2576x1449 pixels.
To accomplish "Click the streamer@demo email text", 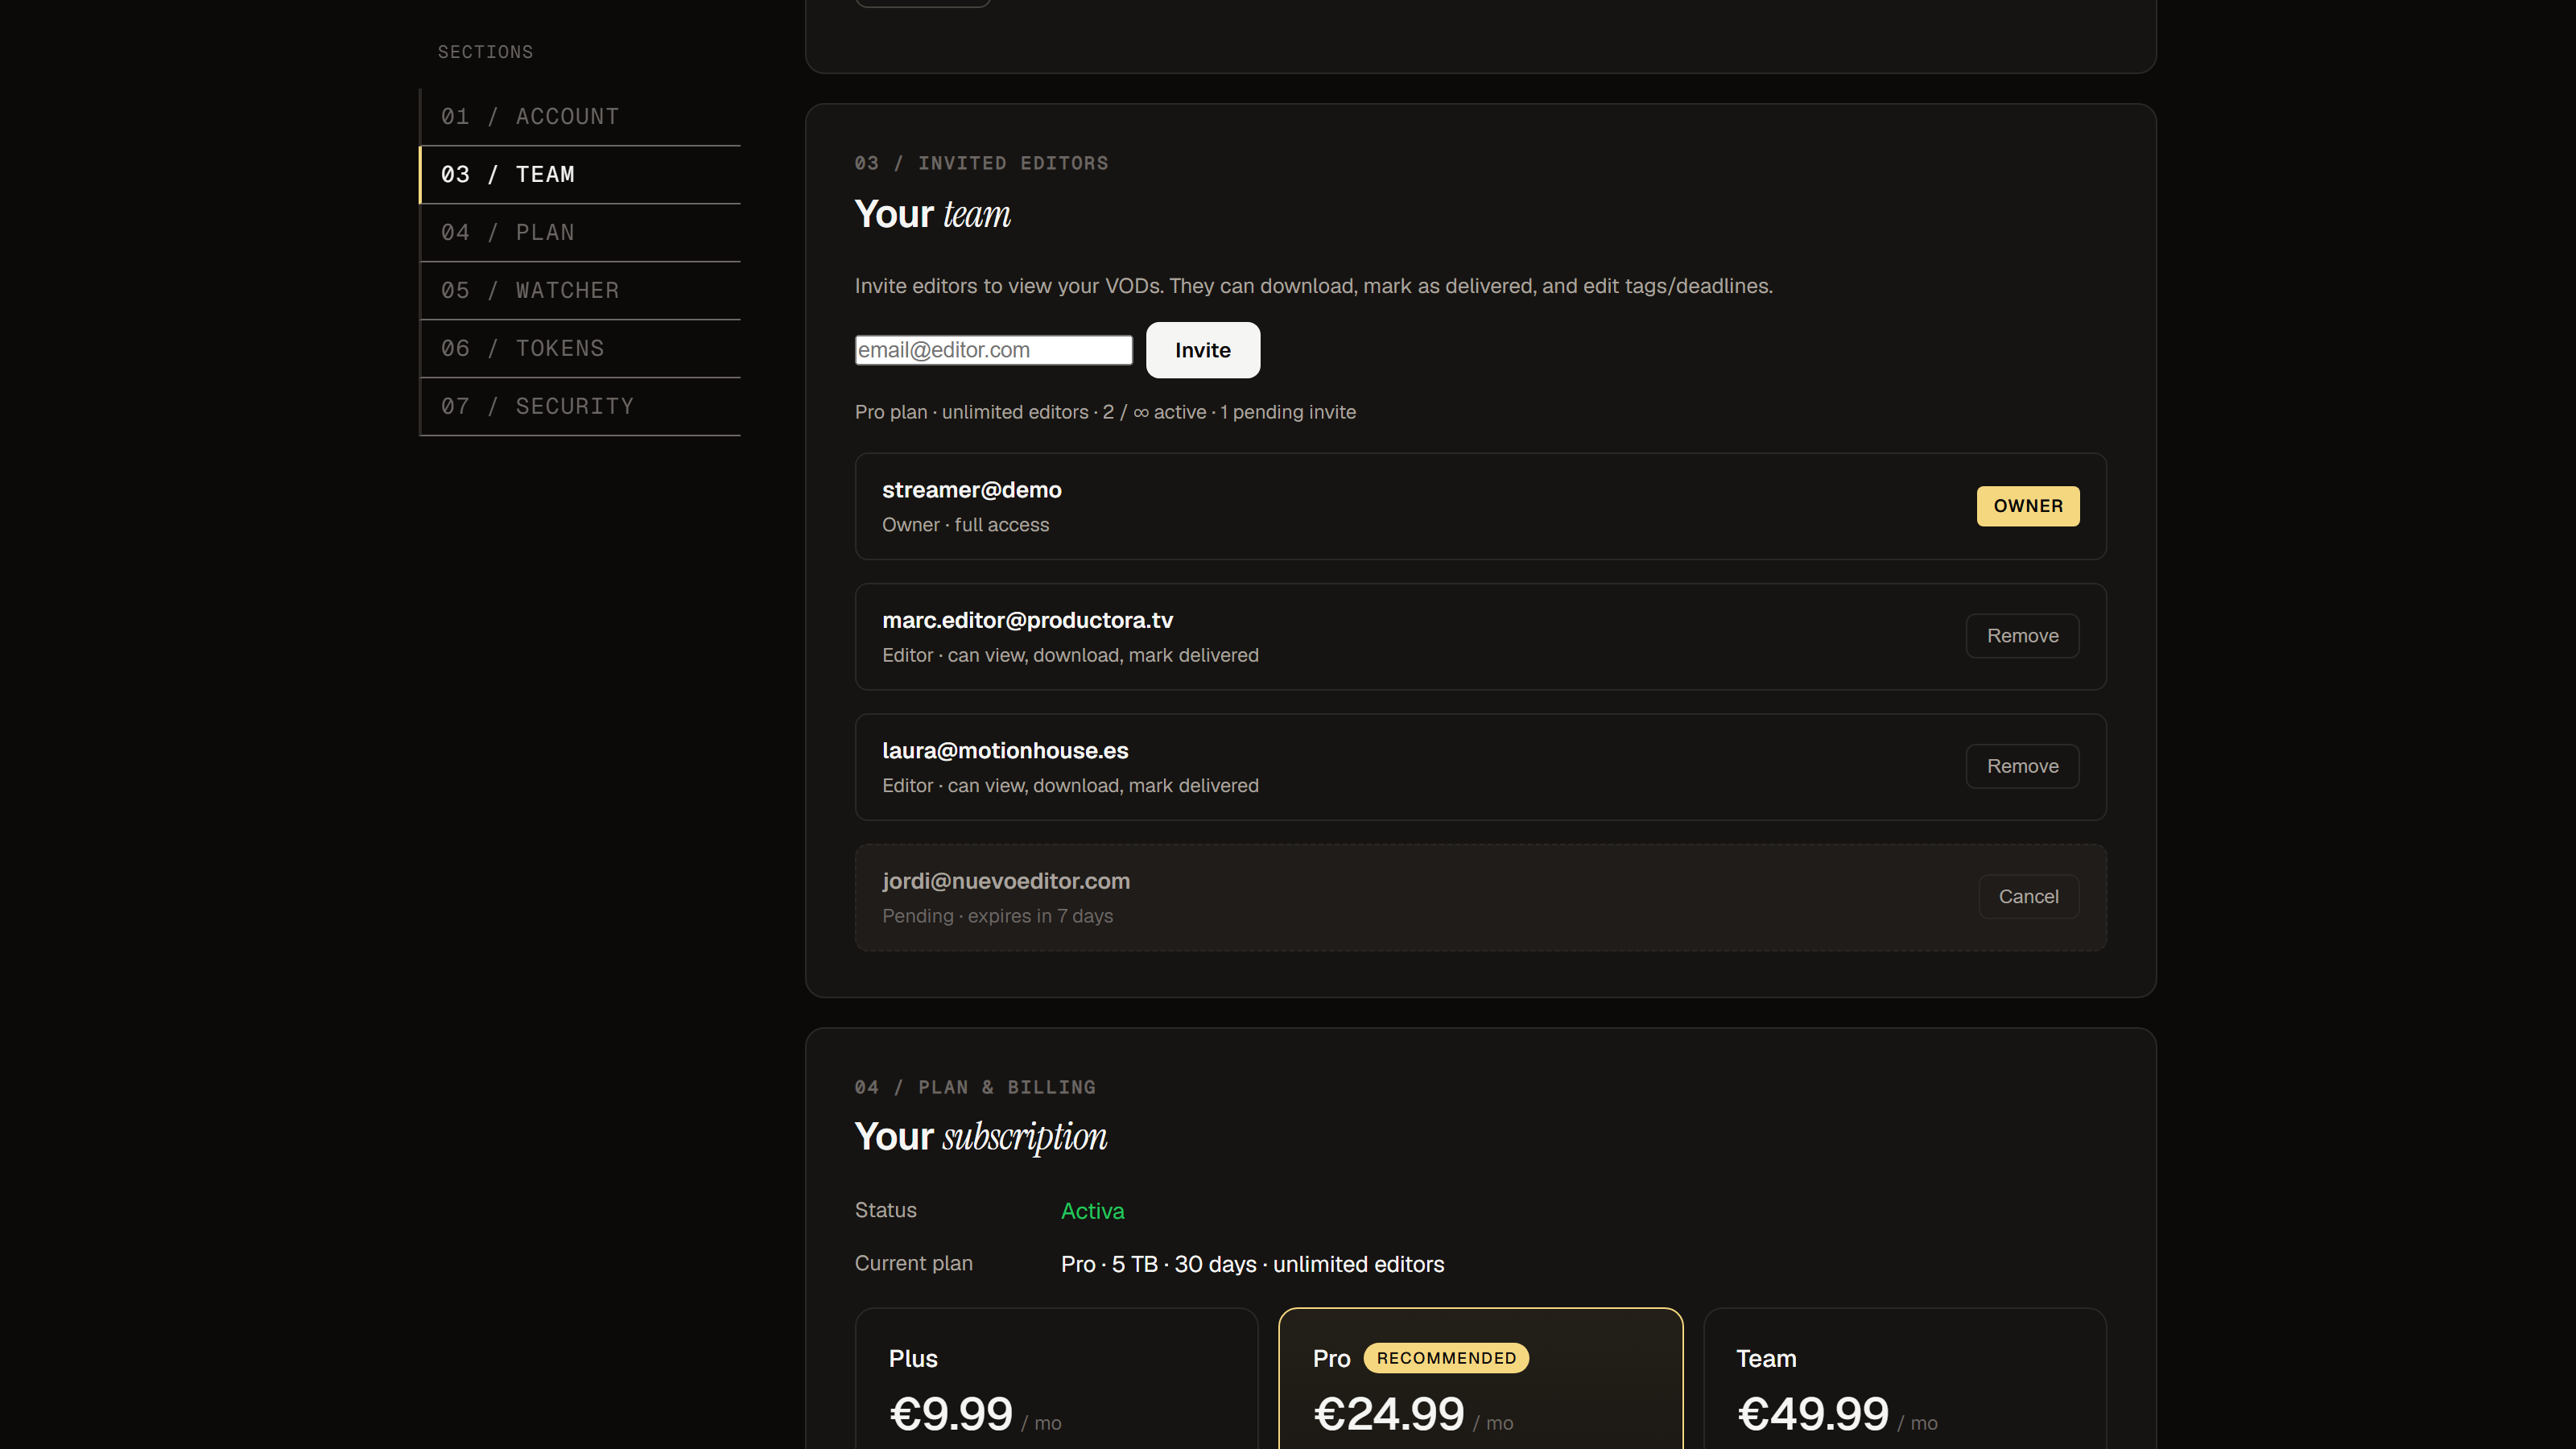I will (x=972, y=490).
